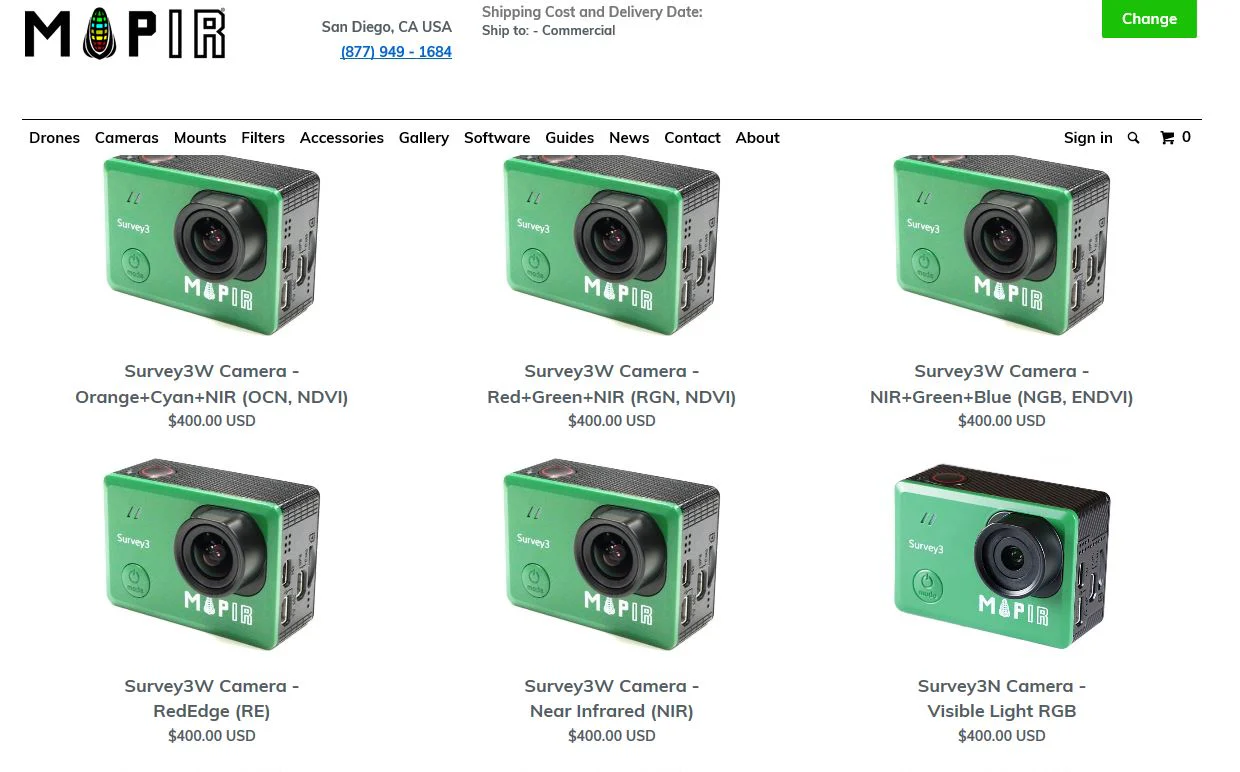Open the Contact page
Image resolution: width=1240 pixels, height=772 pixels.
coord(692,138)
